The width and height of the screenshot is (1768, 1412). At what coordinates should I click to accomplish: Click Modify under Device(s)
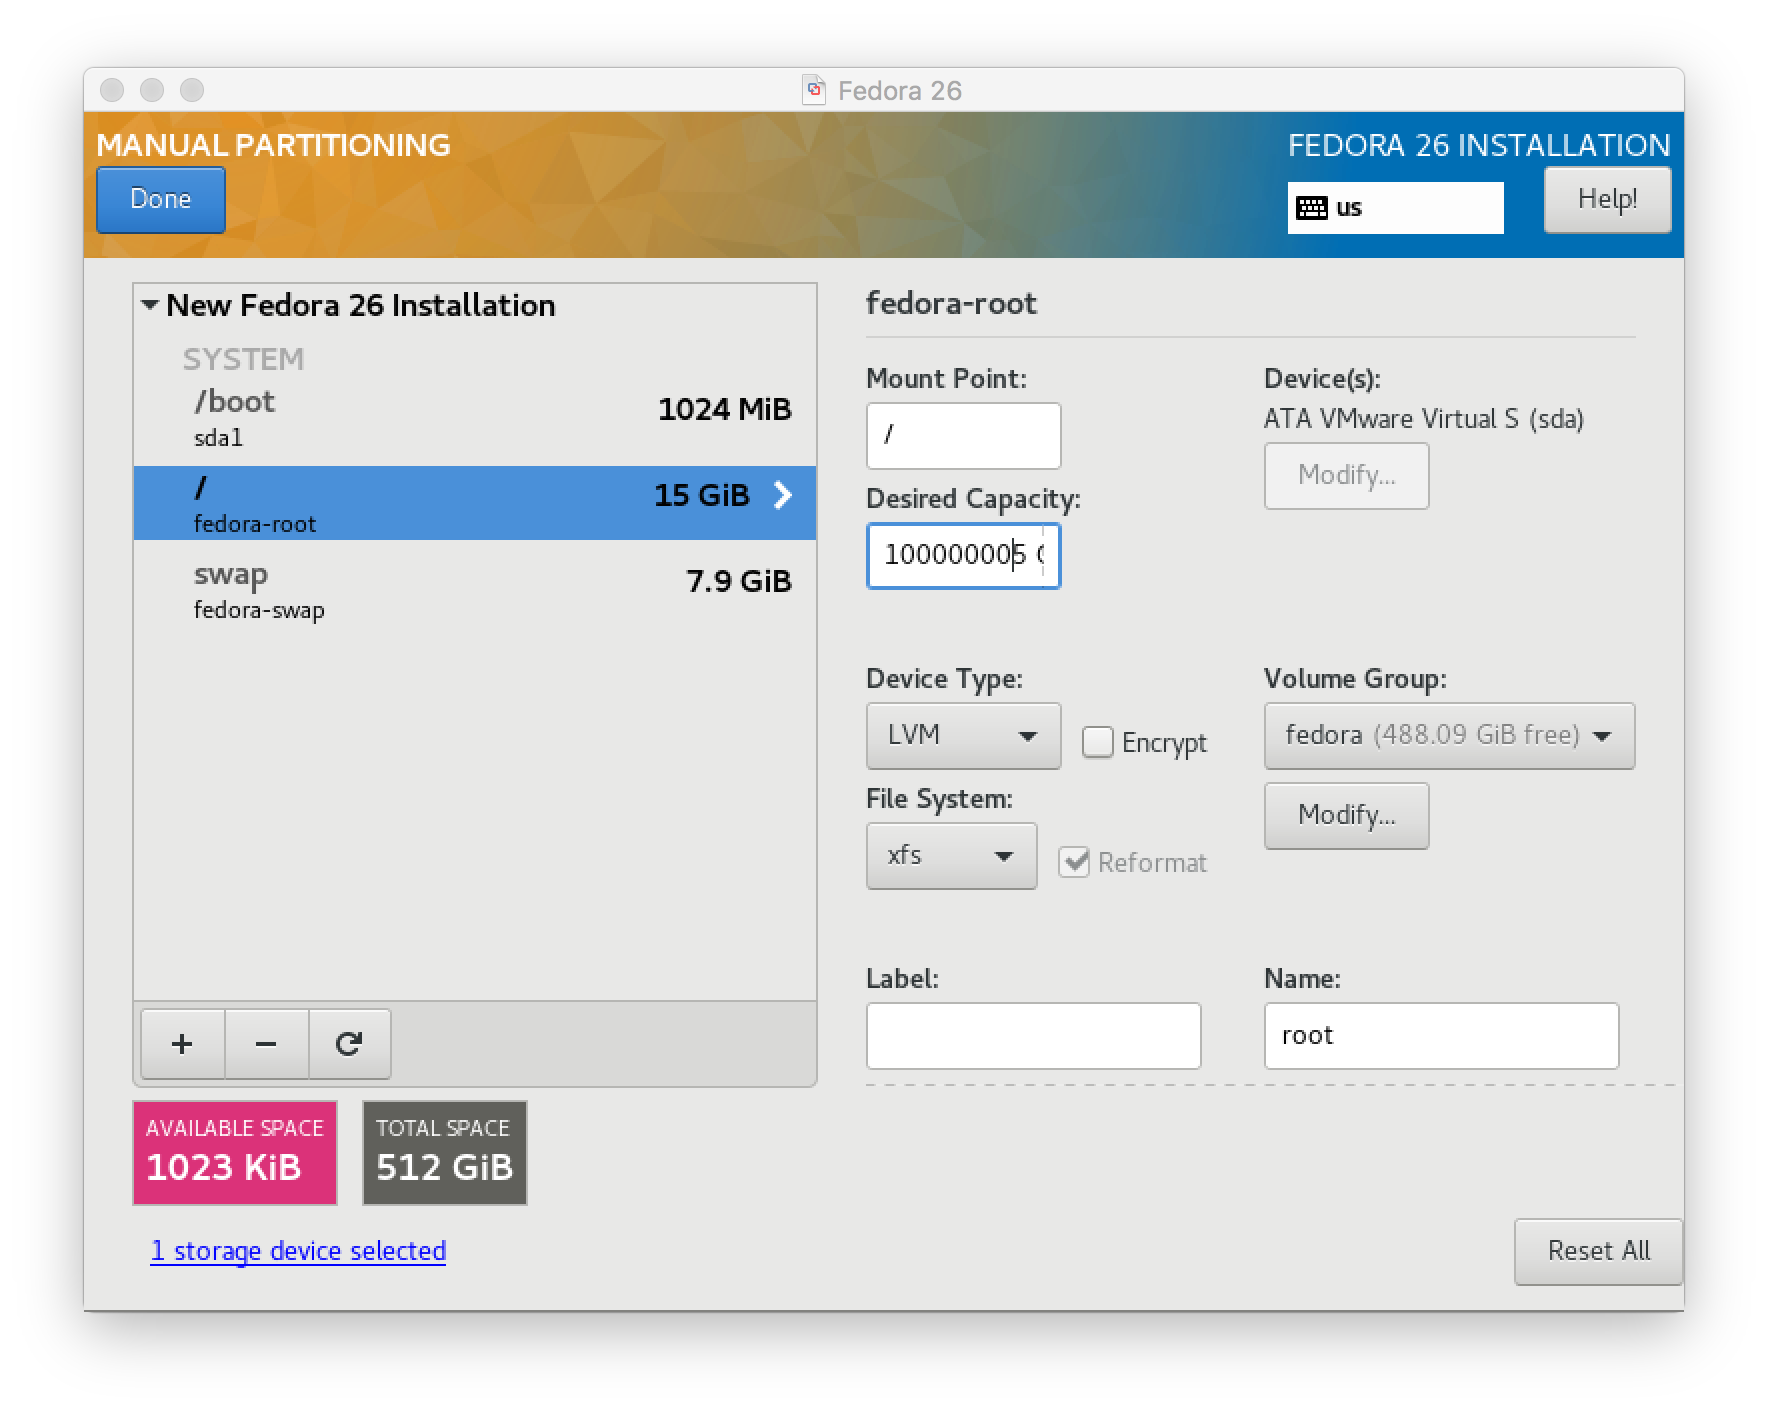(1346, 476)
